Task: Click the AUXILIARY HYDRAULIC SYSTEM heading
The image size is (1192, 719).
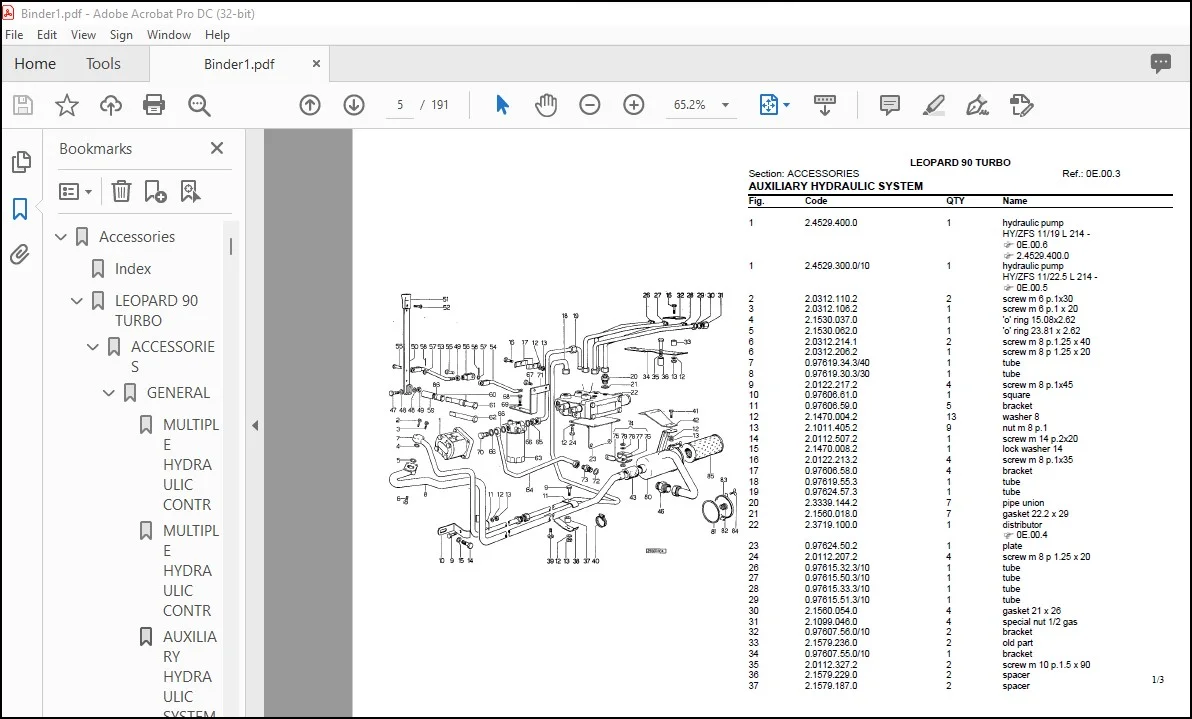Action: [835, 186]
